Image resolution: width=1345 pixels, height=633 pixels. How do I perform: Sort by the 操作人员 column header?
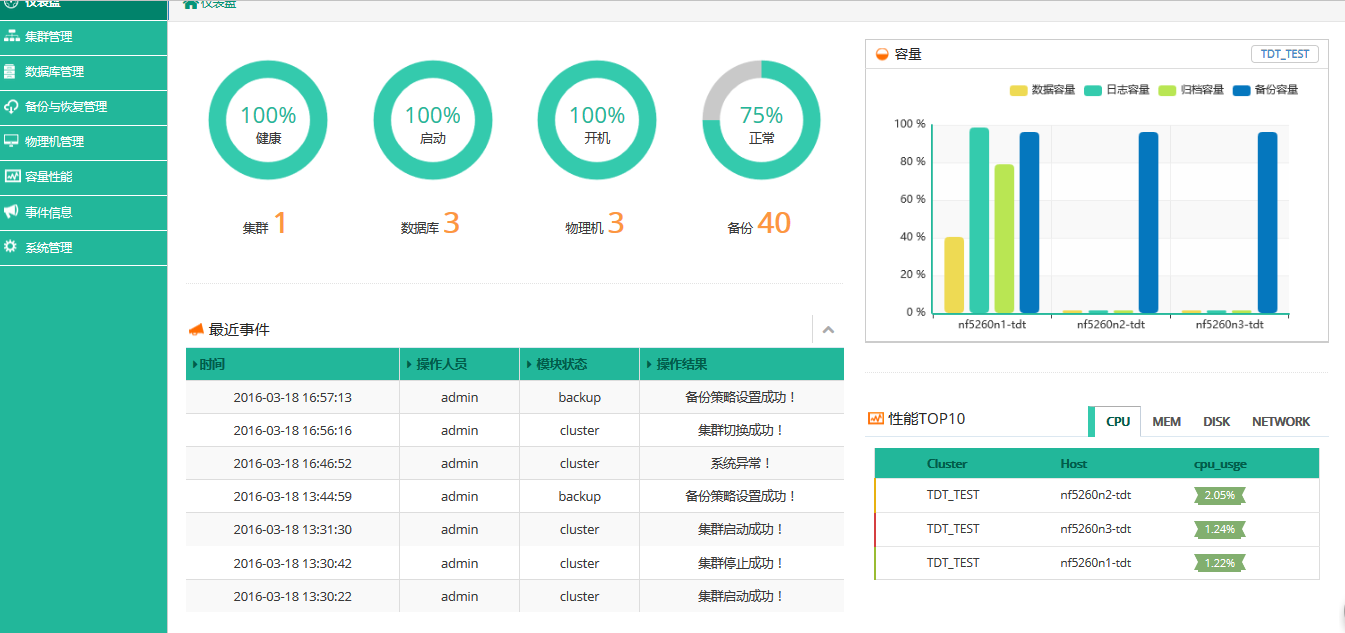(x=460, y=364)
